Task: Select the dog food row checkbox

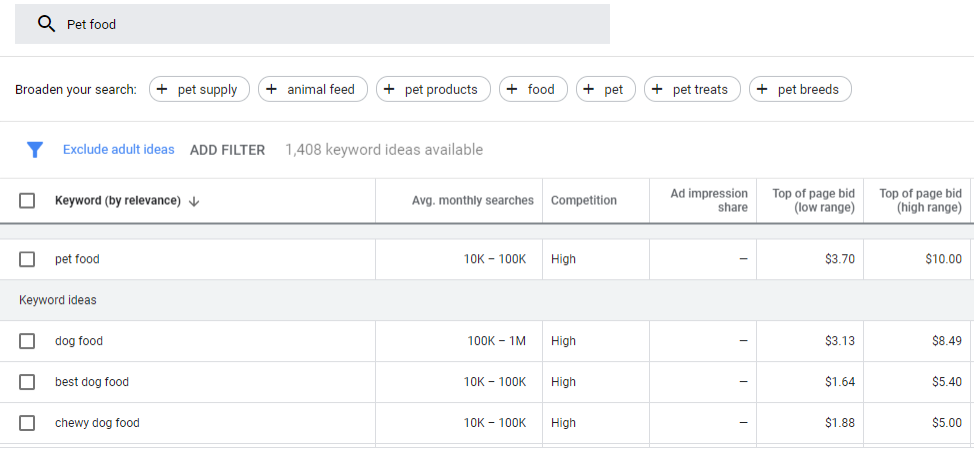Action: pyautogui.click(x=27, y=341)
